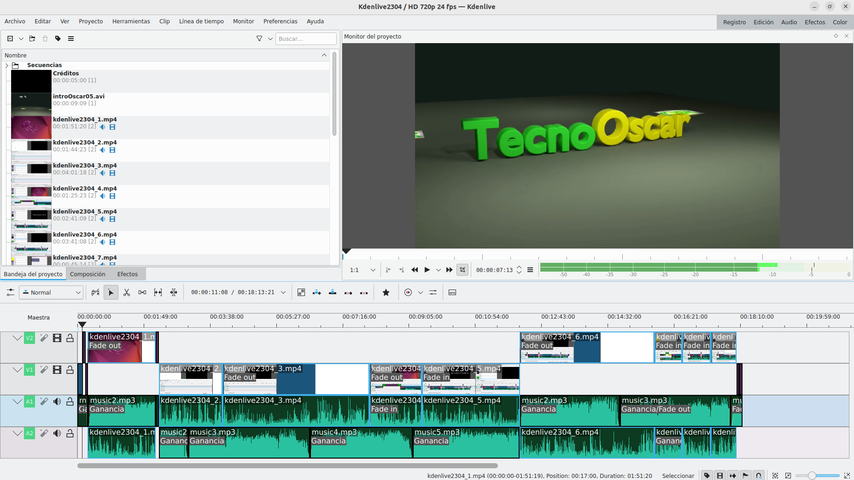Click the Audio workspace button

pos(789,21)
